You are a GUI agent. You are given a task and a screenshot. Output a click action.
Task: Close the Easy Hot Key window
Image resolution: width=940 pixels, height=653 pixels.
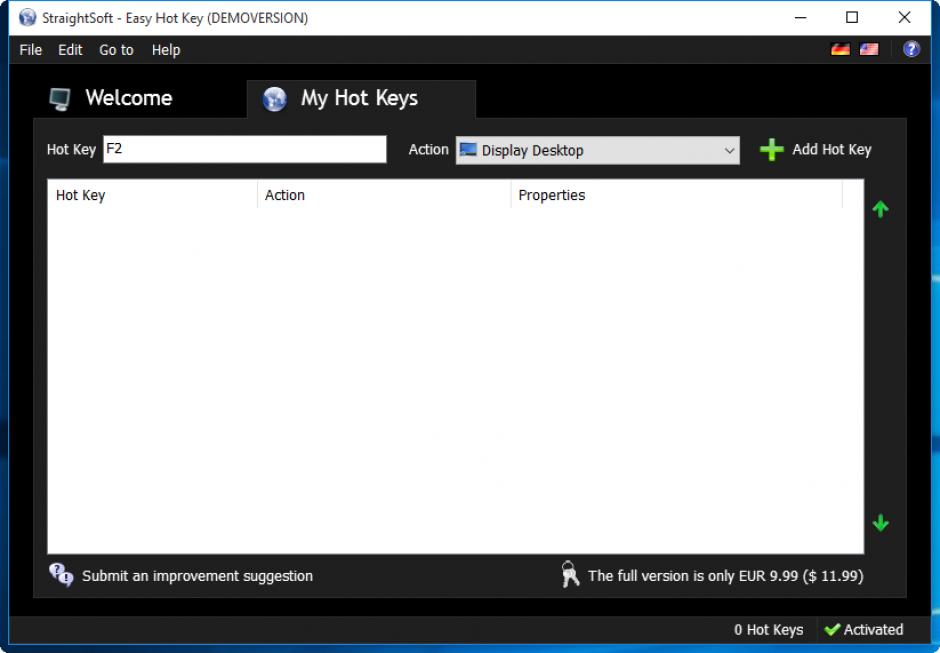click(905, 17)
